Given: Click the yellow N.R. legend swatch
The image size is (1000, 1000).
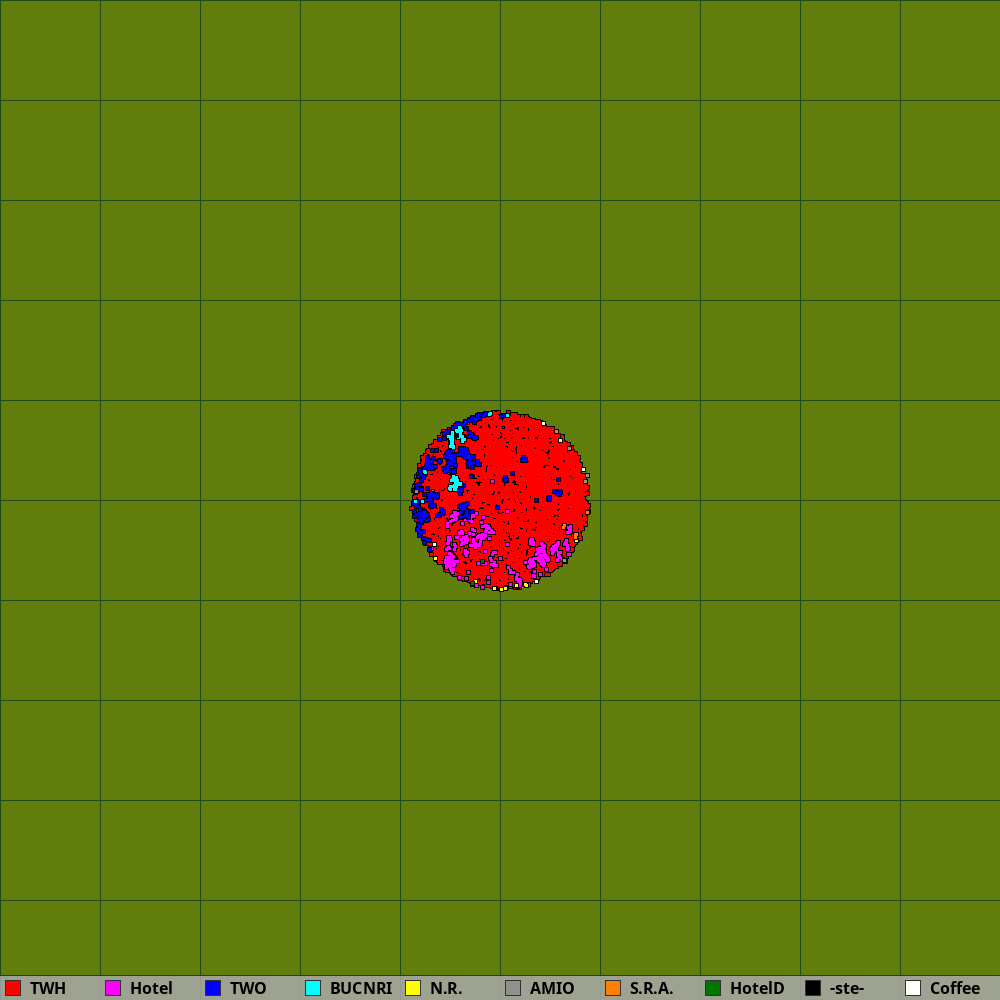Looking at the screenshot, I should coord(413,988).
